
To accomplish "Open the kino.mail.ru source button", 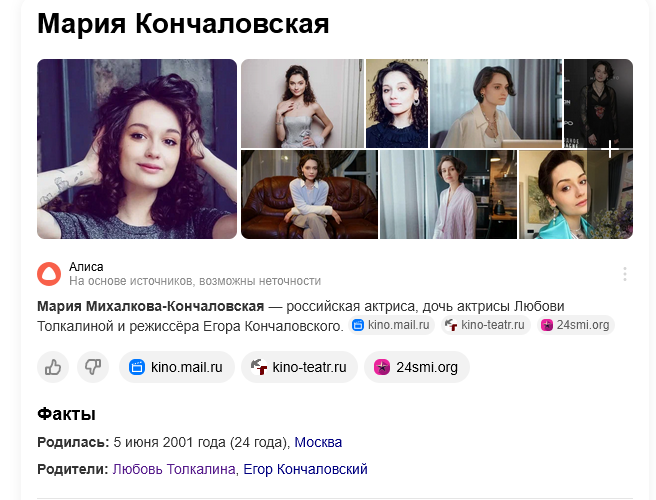I will pos(177,367).
